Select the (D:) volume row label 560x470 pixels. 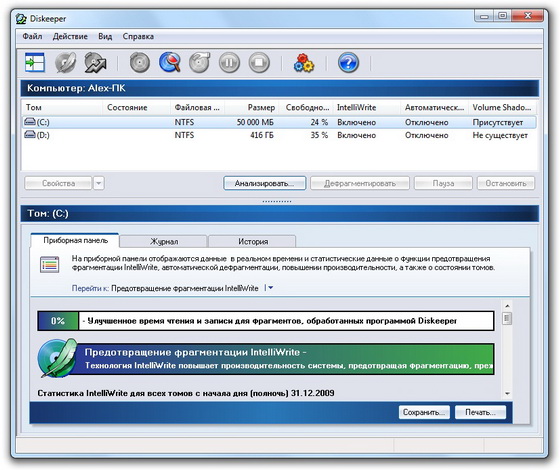point(43,135)
